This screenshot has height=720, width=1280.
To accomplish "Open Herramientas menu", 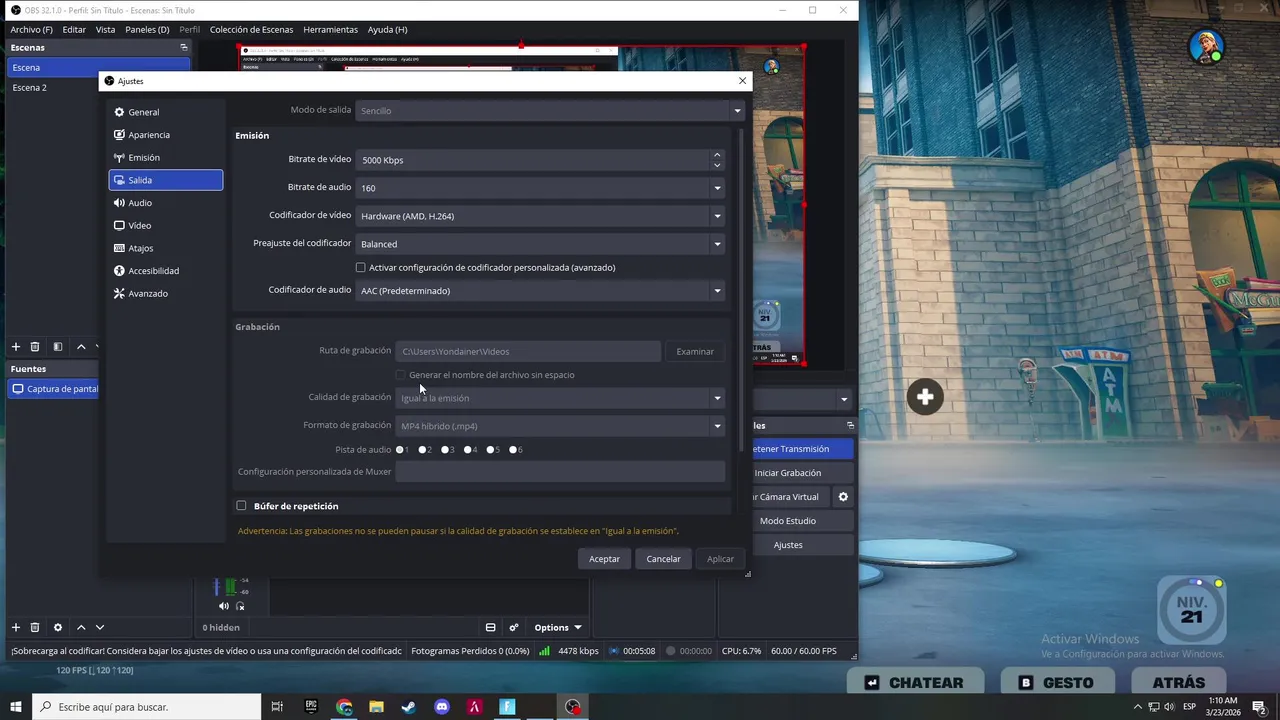I will point(330,30).
